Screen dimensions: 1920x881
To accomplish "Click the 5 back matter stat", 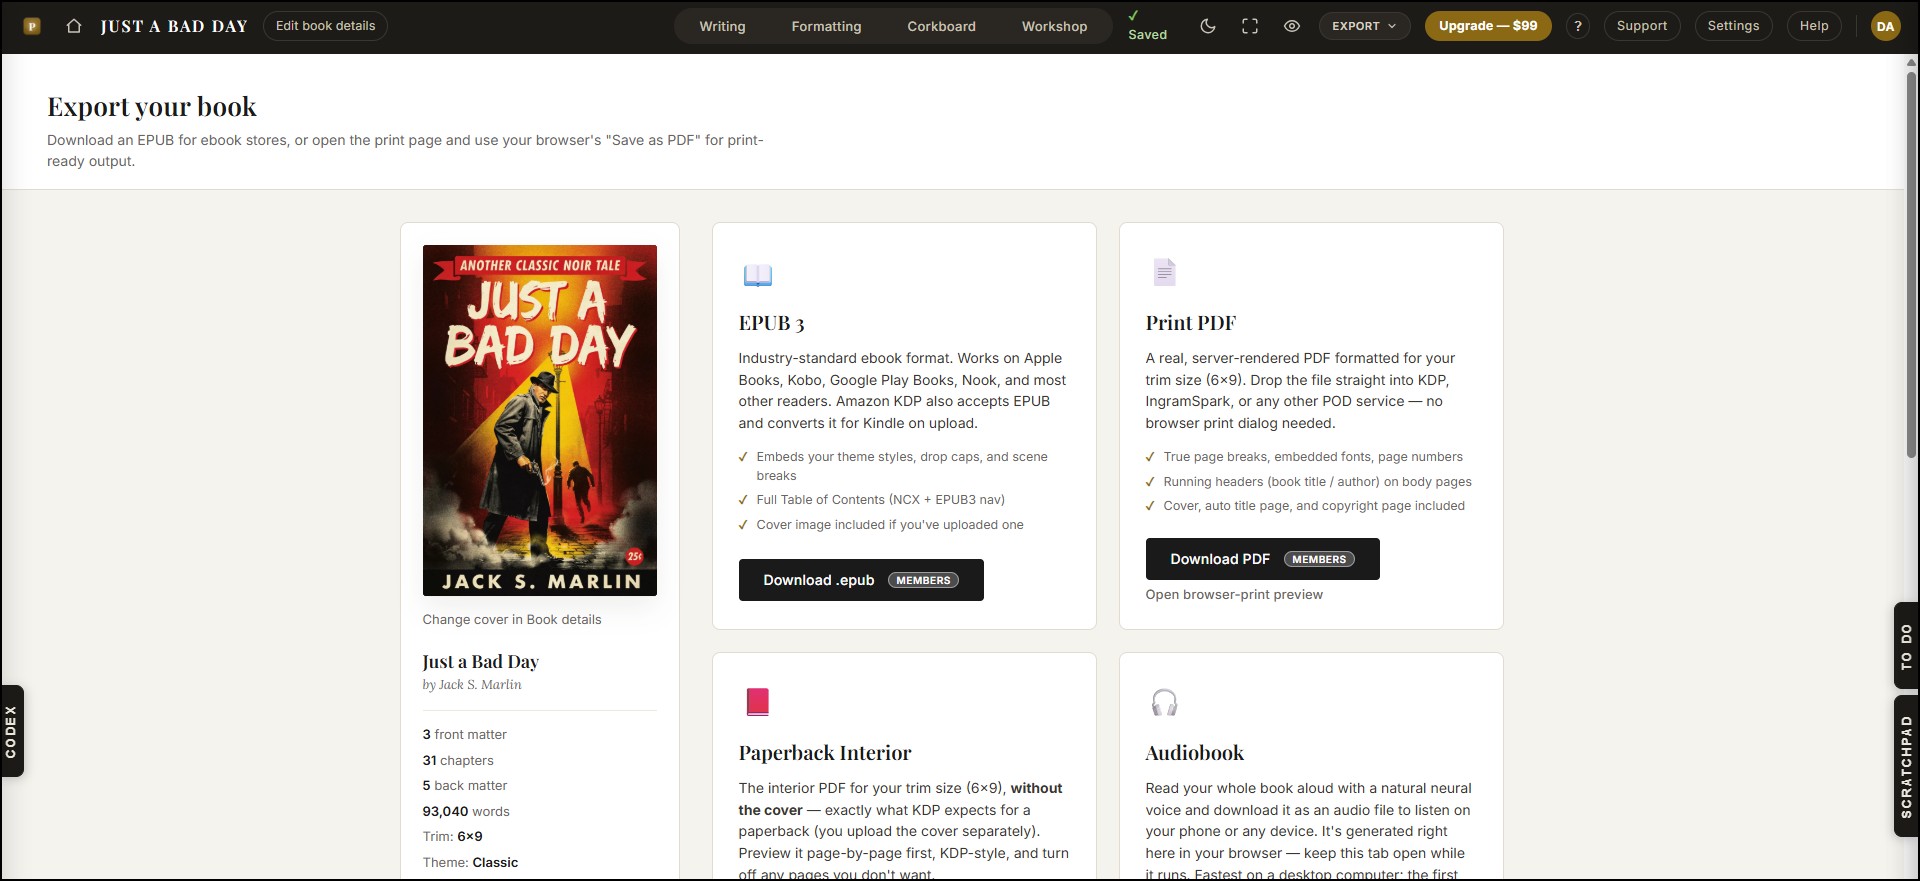I will 464,786.
